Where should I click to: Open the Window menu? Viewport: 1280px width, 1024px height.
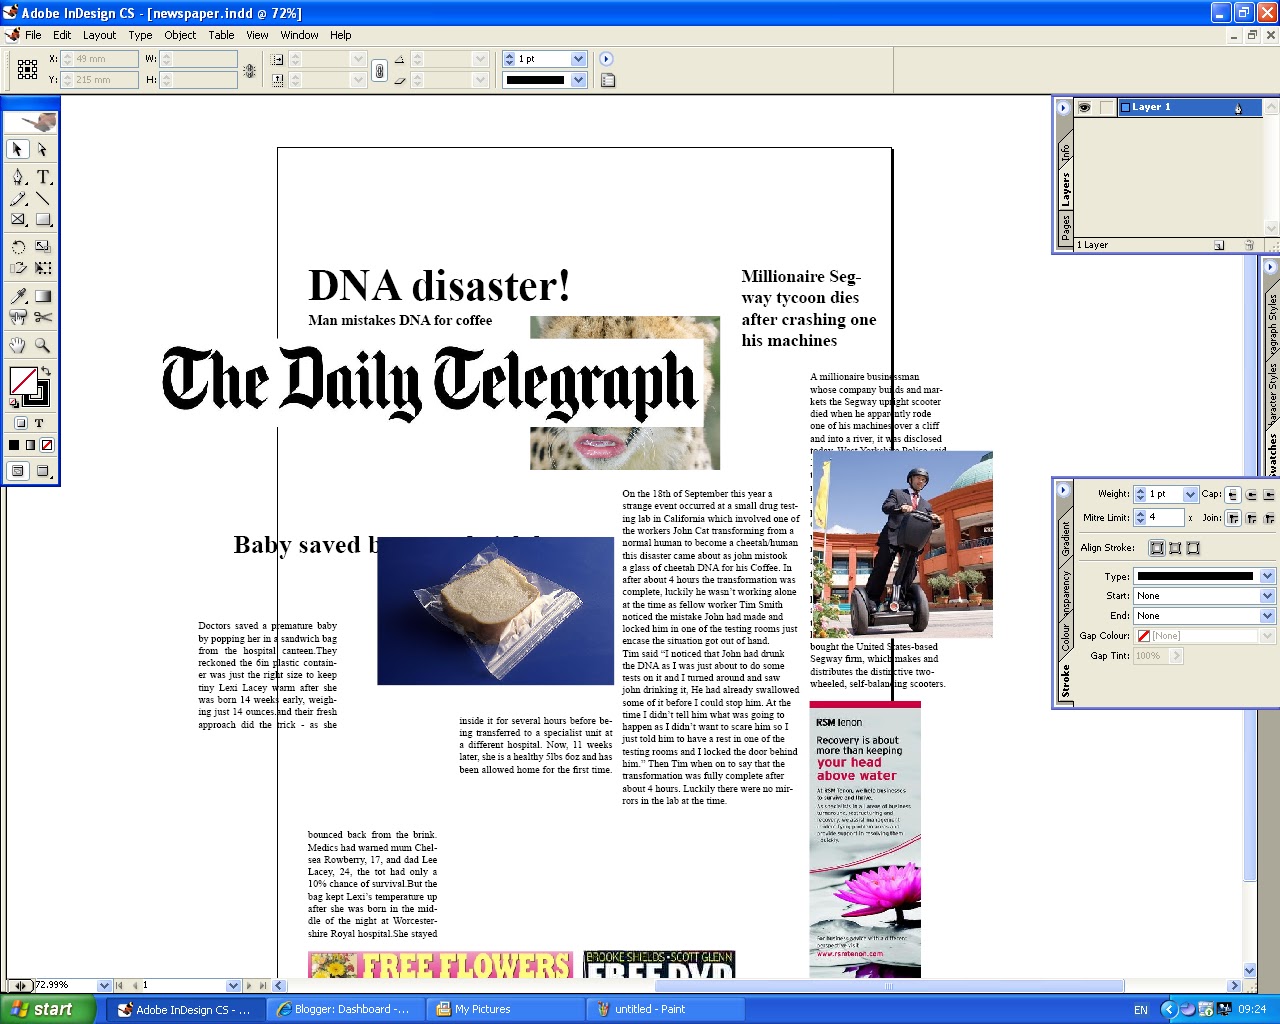299,35
